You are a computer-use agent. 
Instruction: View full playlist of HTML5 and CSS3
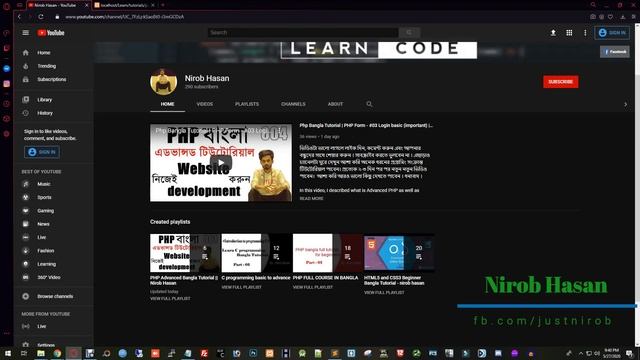coord(384,293)
